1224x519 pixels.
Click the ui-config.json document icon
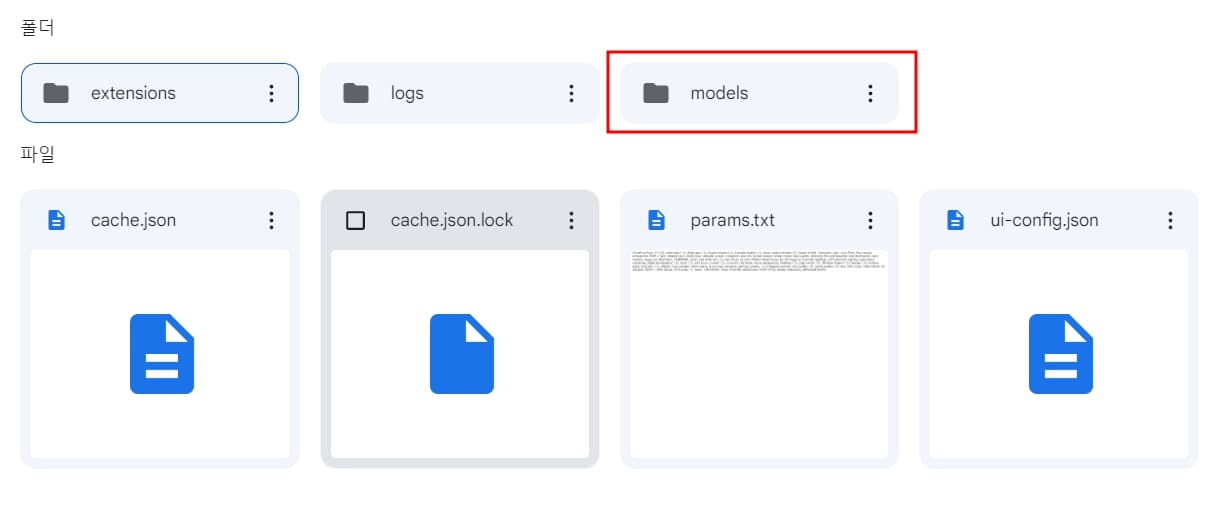pyautogui.click(x=956, y=220)
